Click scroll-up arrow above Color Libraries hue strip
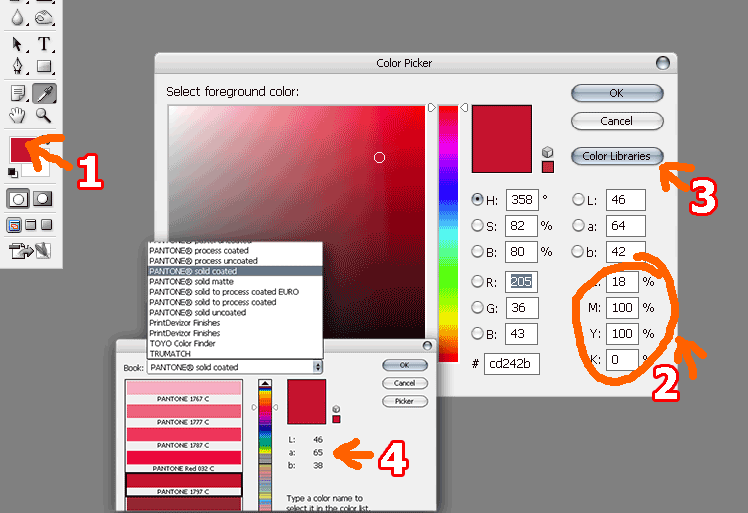This screenshot has width=748, height=513. (x=265, y=383)
